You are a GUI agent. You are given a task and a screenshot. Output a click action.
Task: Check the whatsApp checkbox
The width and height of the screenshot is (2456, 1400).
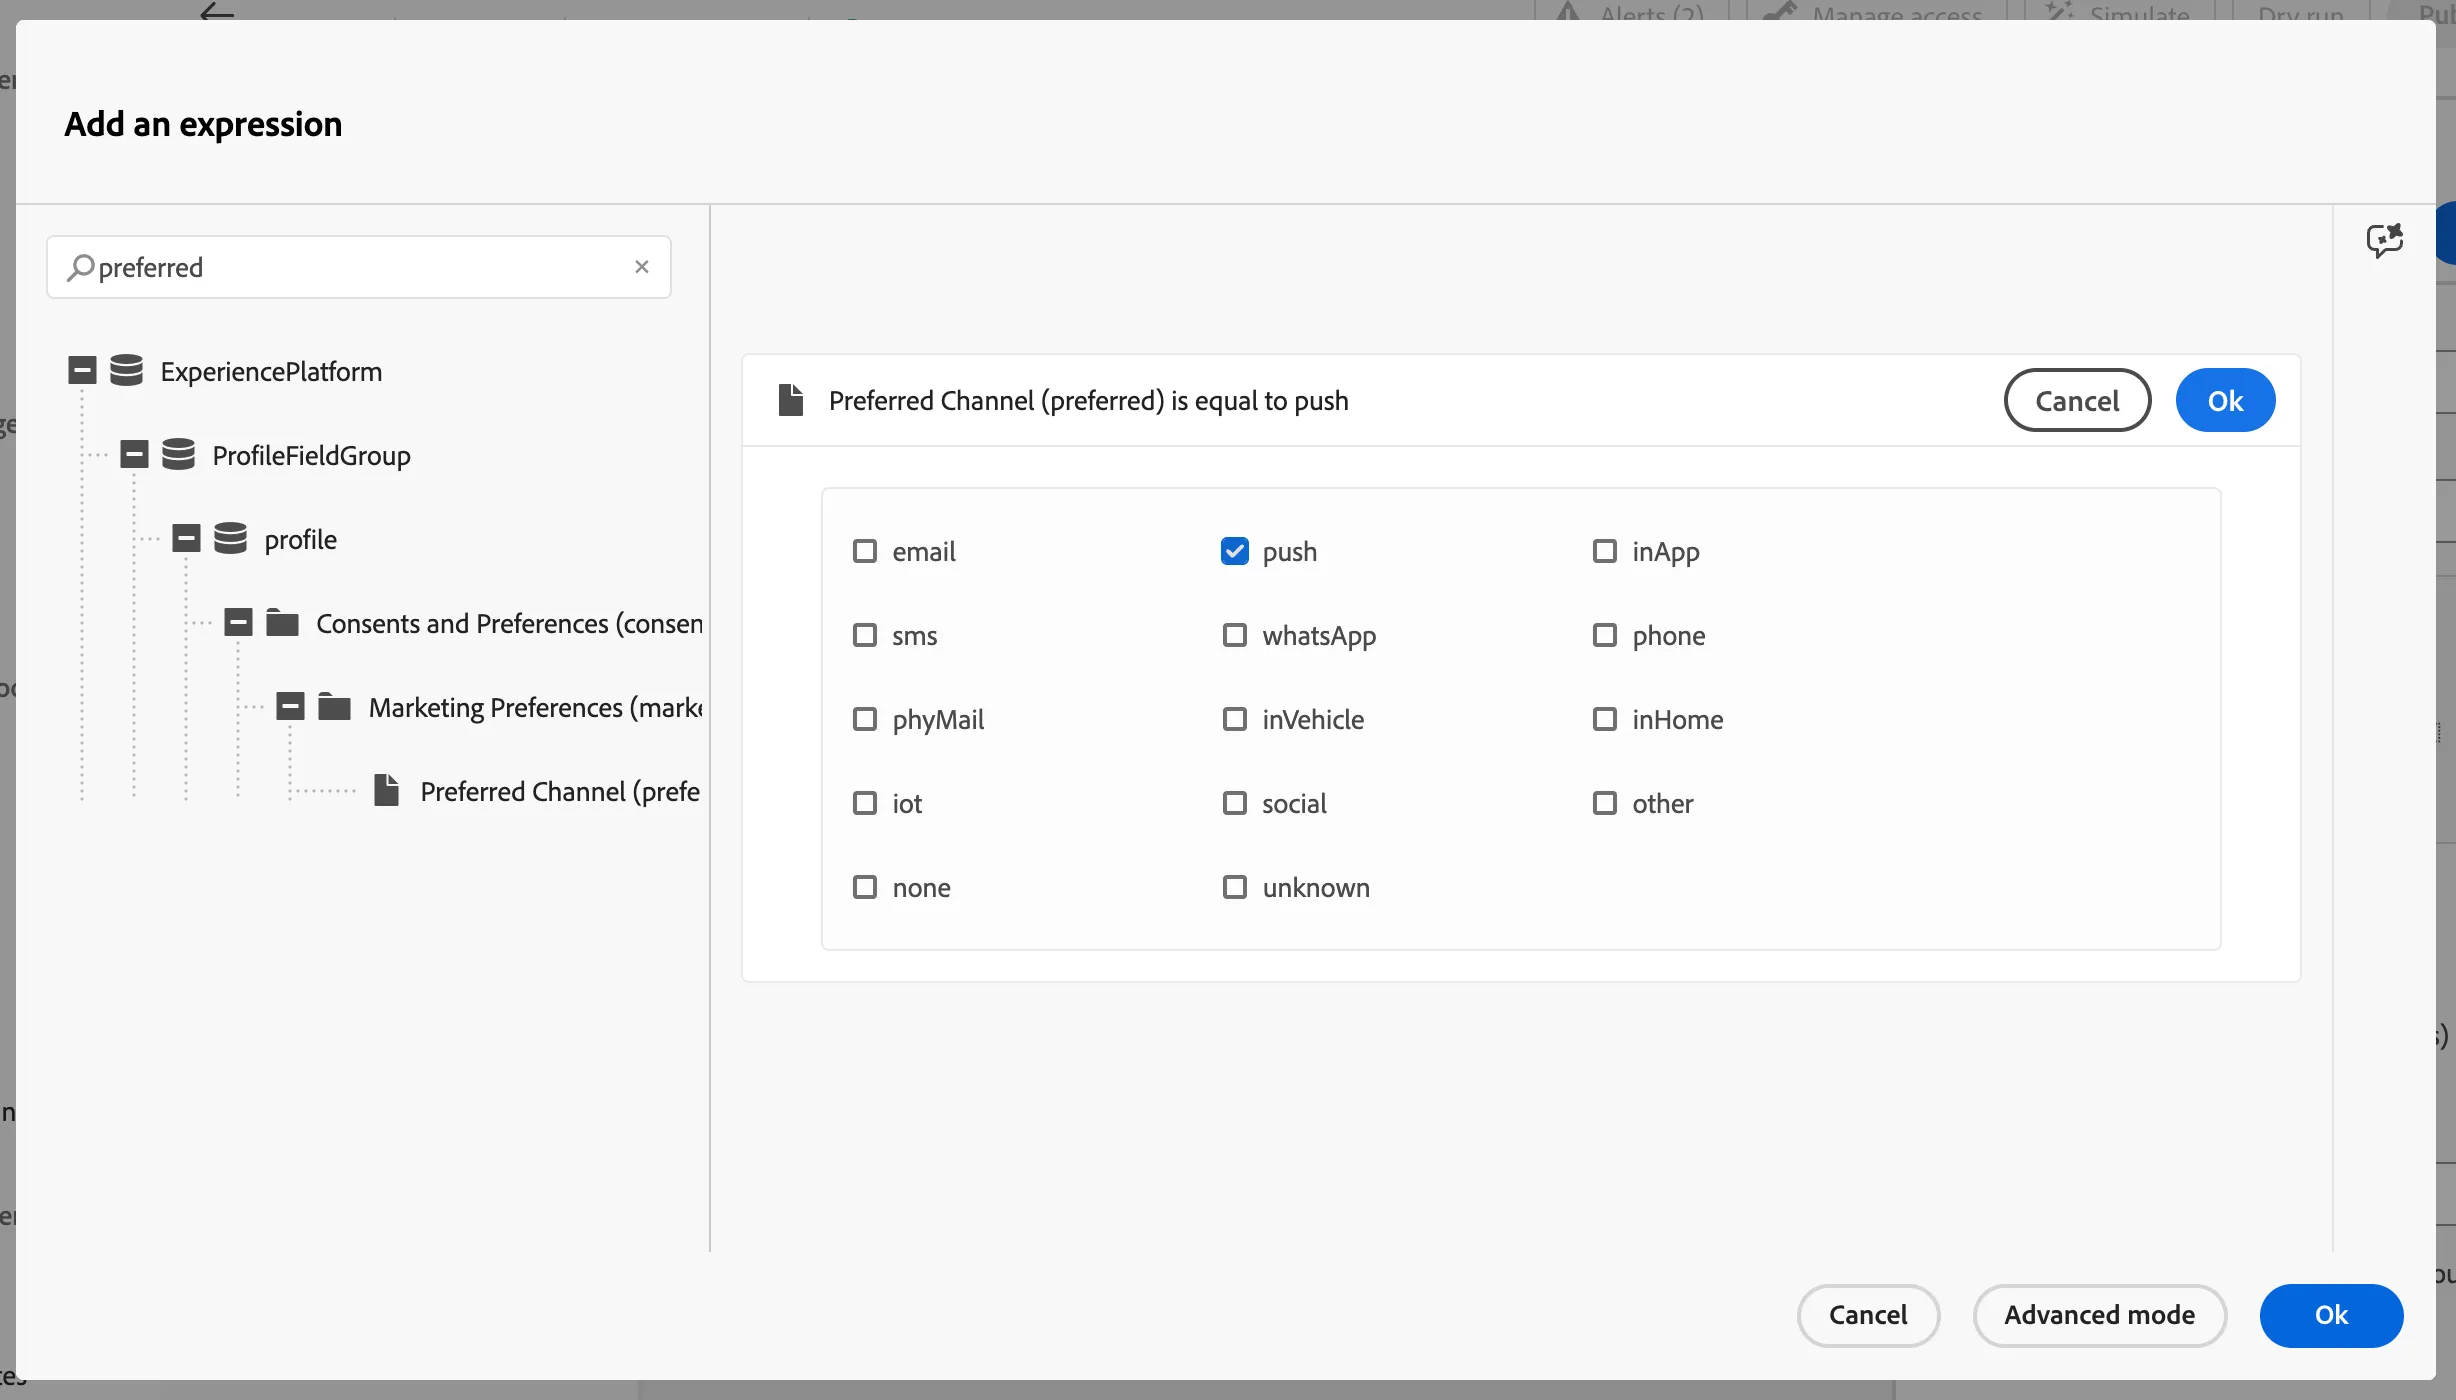1235,635
